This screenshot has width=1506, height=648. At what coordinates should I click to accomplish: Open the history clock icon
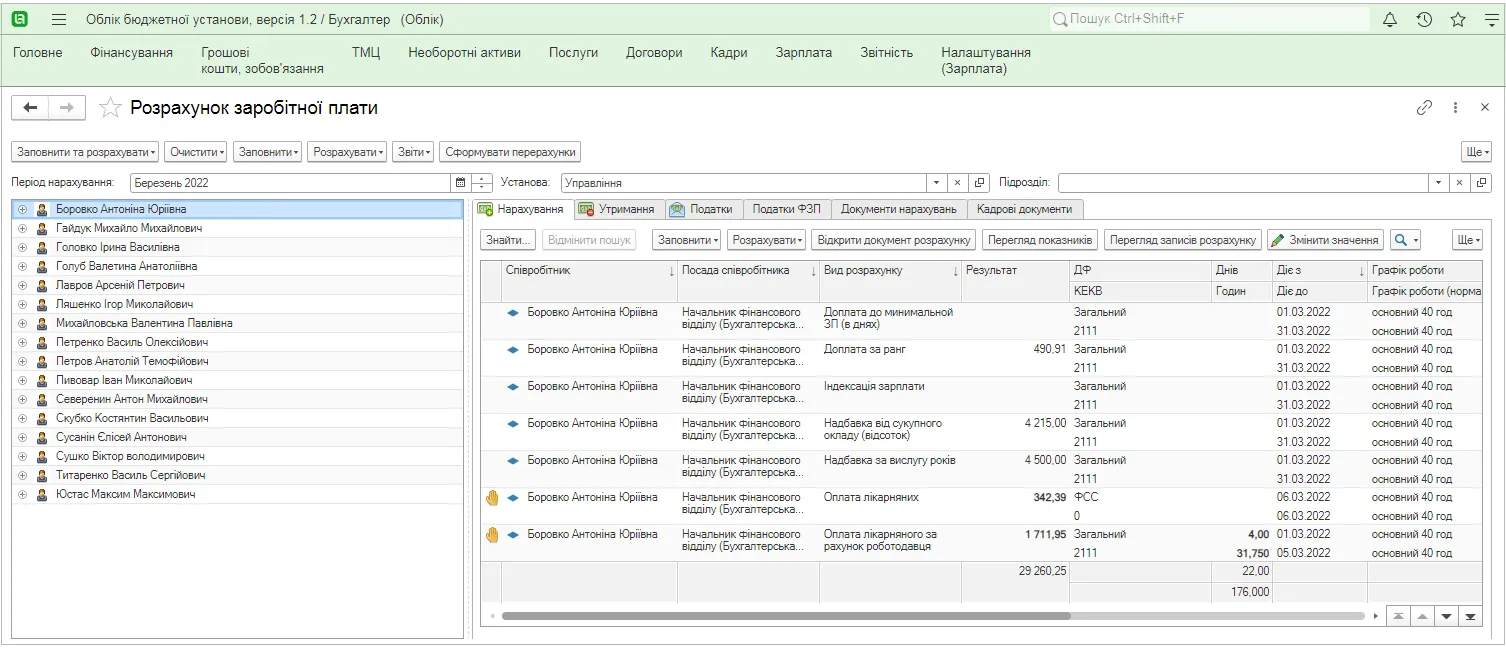pos(1424,19)
